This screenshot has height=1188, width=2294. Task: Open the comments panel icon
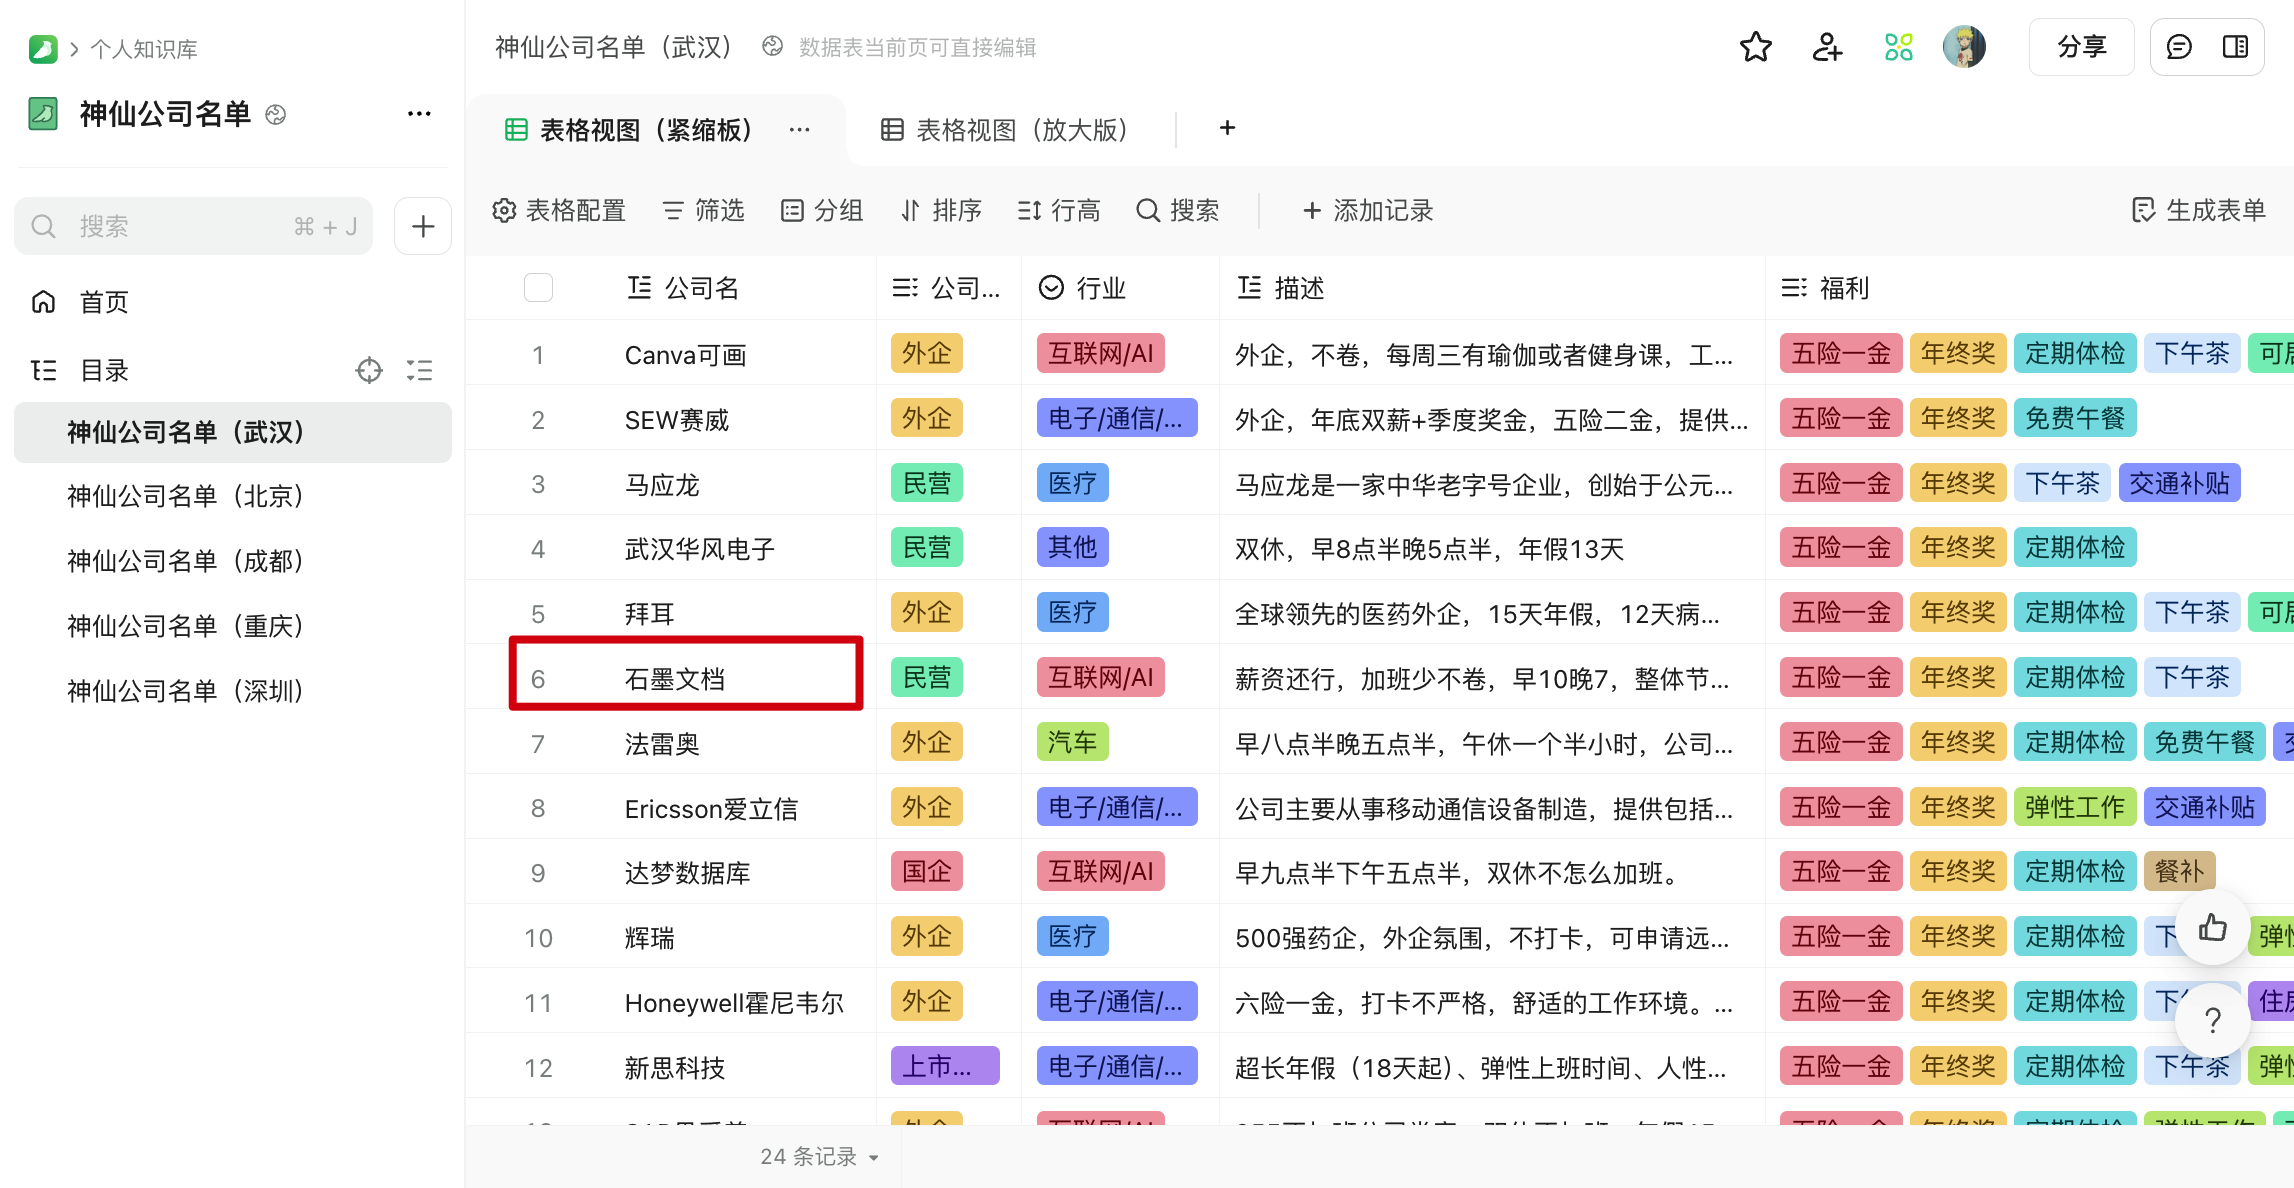(2179, 47)
